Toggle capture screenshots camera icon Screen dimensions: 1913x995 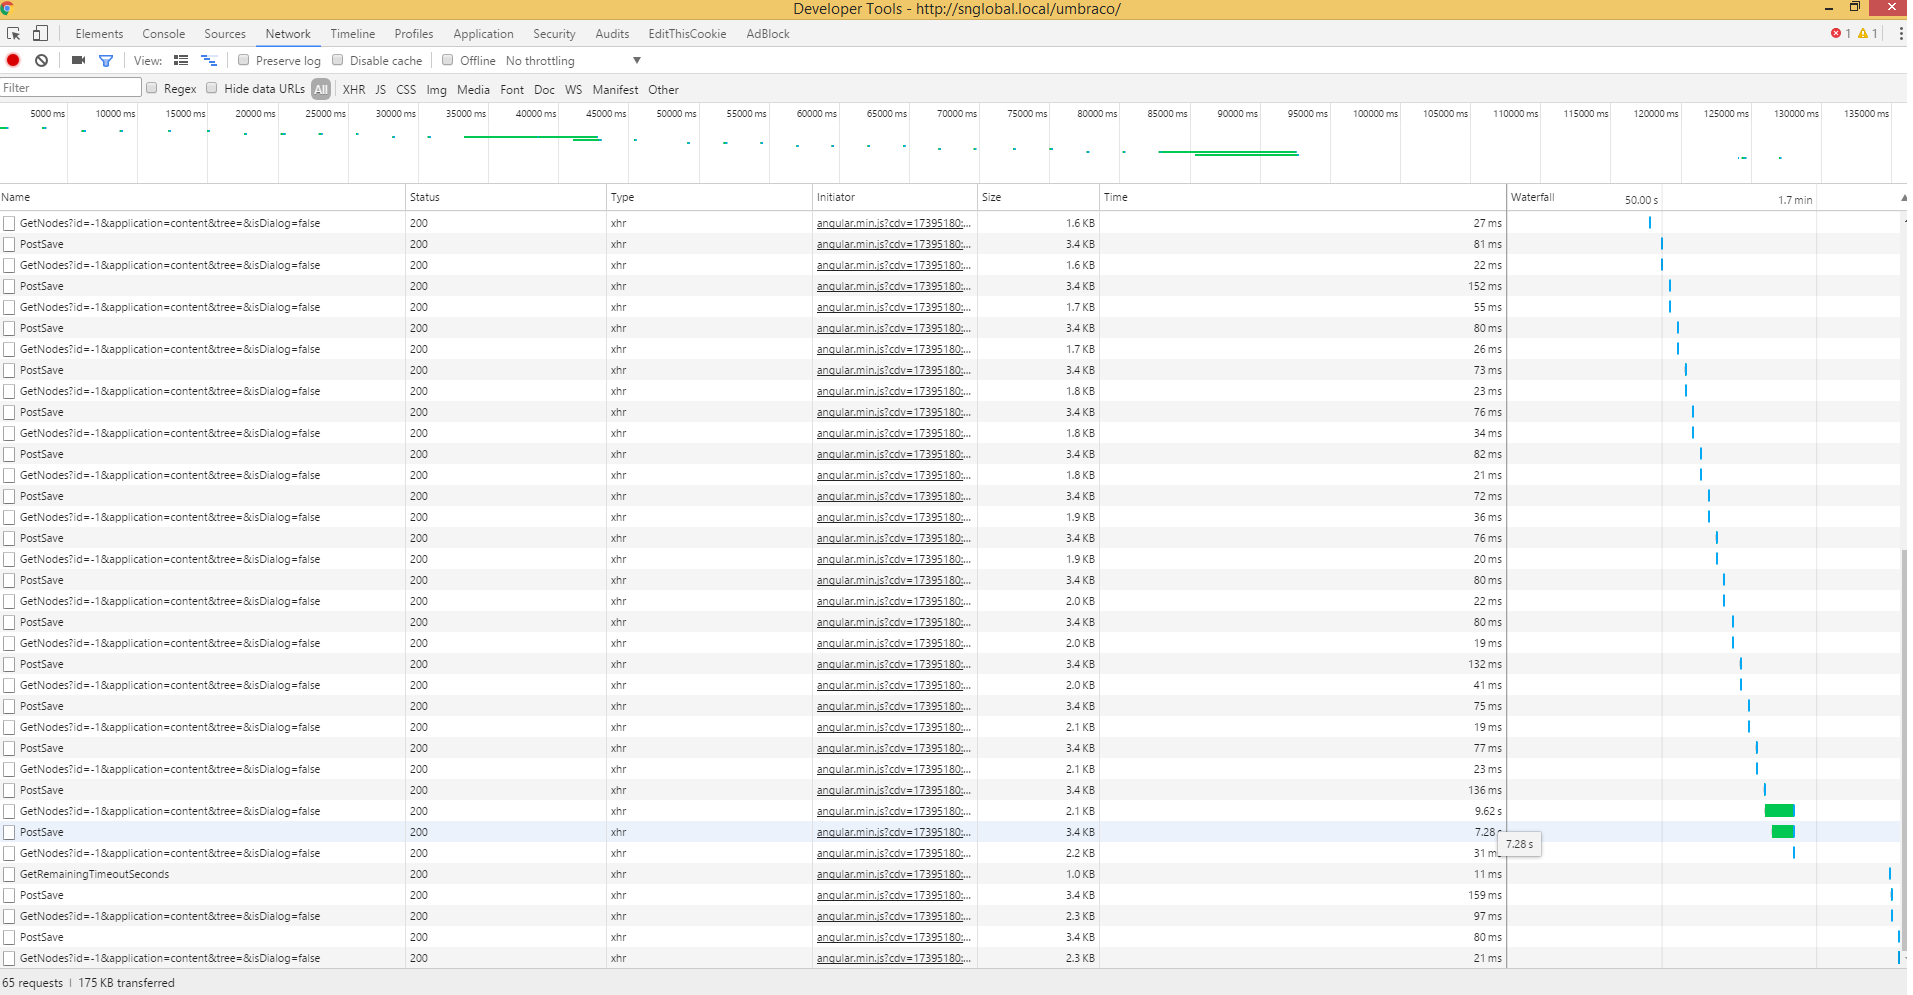click(x=78, y=61)
